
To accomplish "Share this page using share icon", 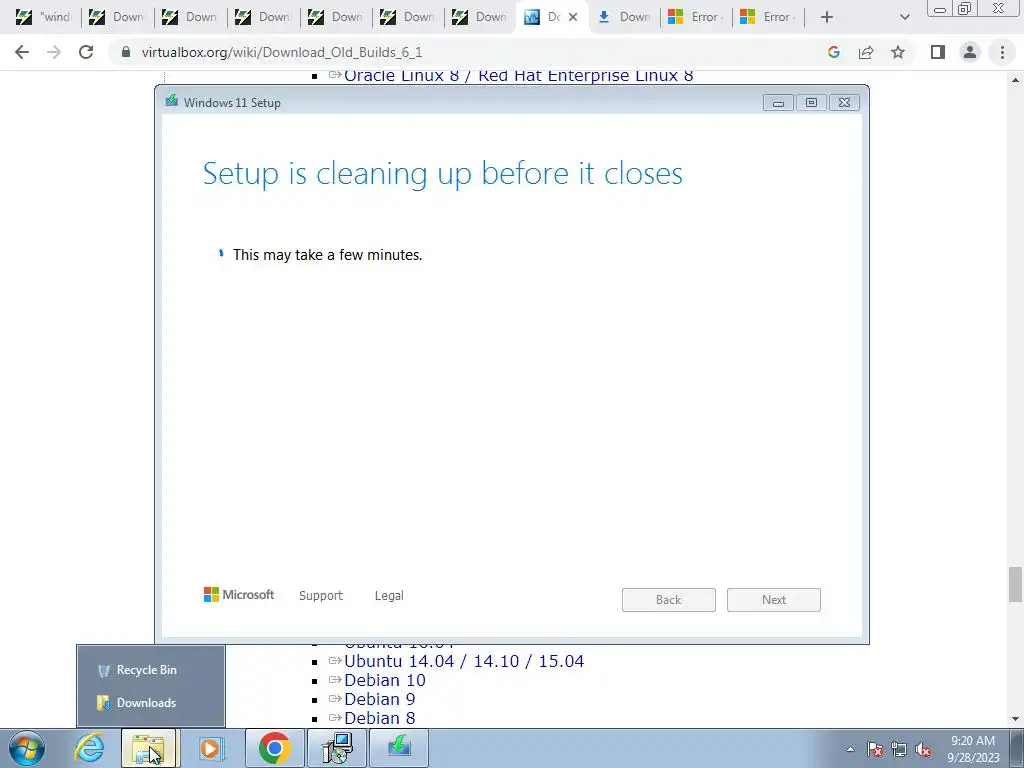I will click(x=866, y=52).
